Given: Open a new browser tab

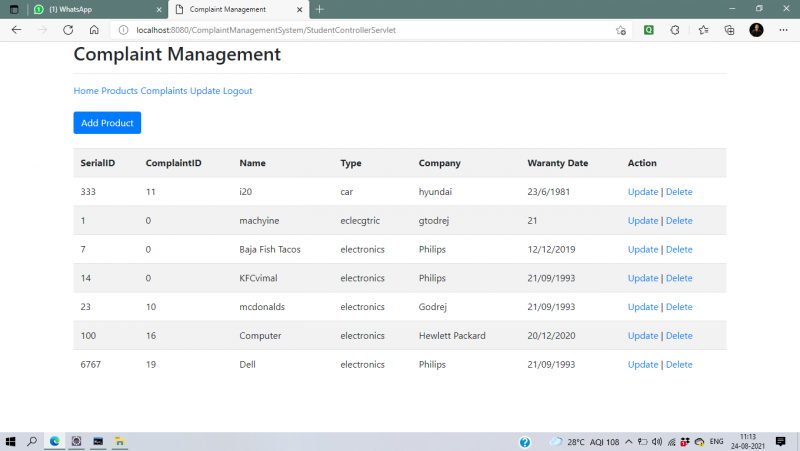Looking at the screenshot, I should (319, 9).
